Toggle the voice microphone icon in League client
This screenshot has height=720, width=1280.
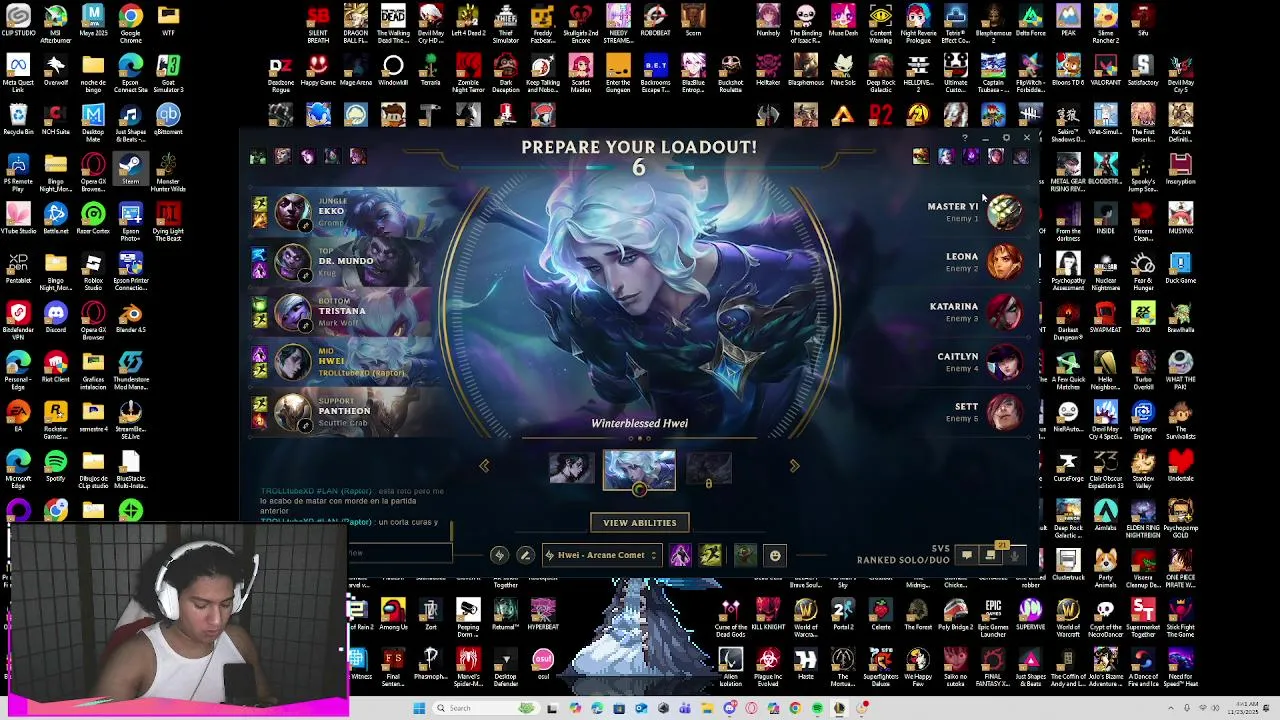[1015, 555]
